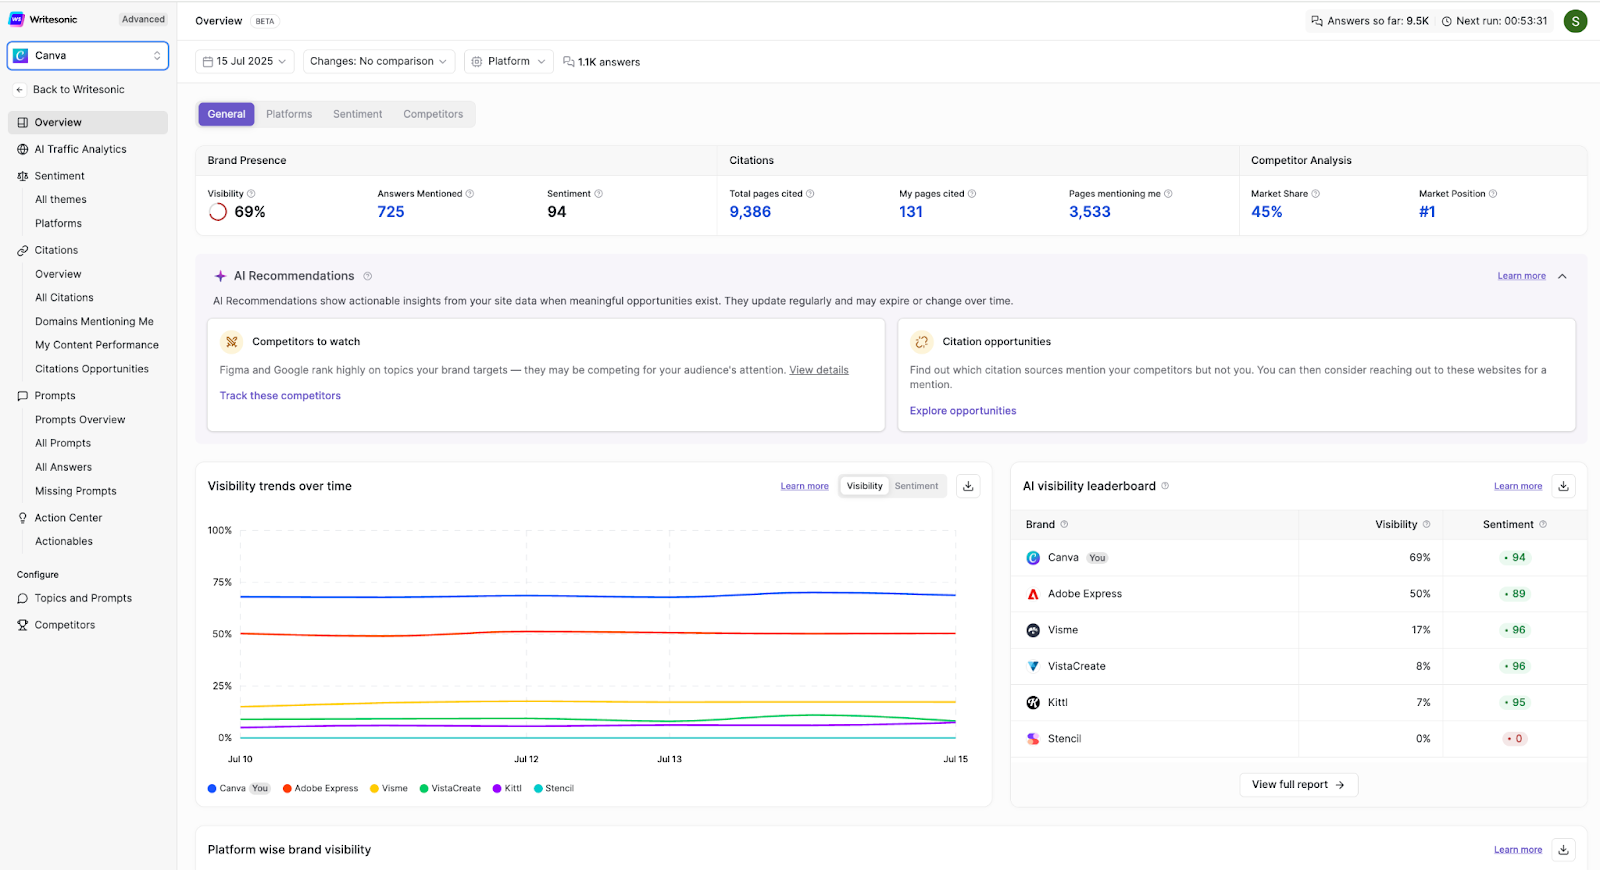This screenshot has height=870, width=1600.
Task: Click the Platform wise brand visibility download icon
Action: tap(1563, 850)
